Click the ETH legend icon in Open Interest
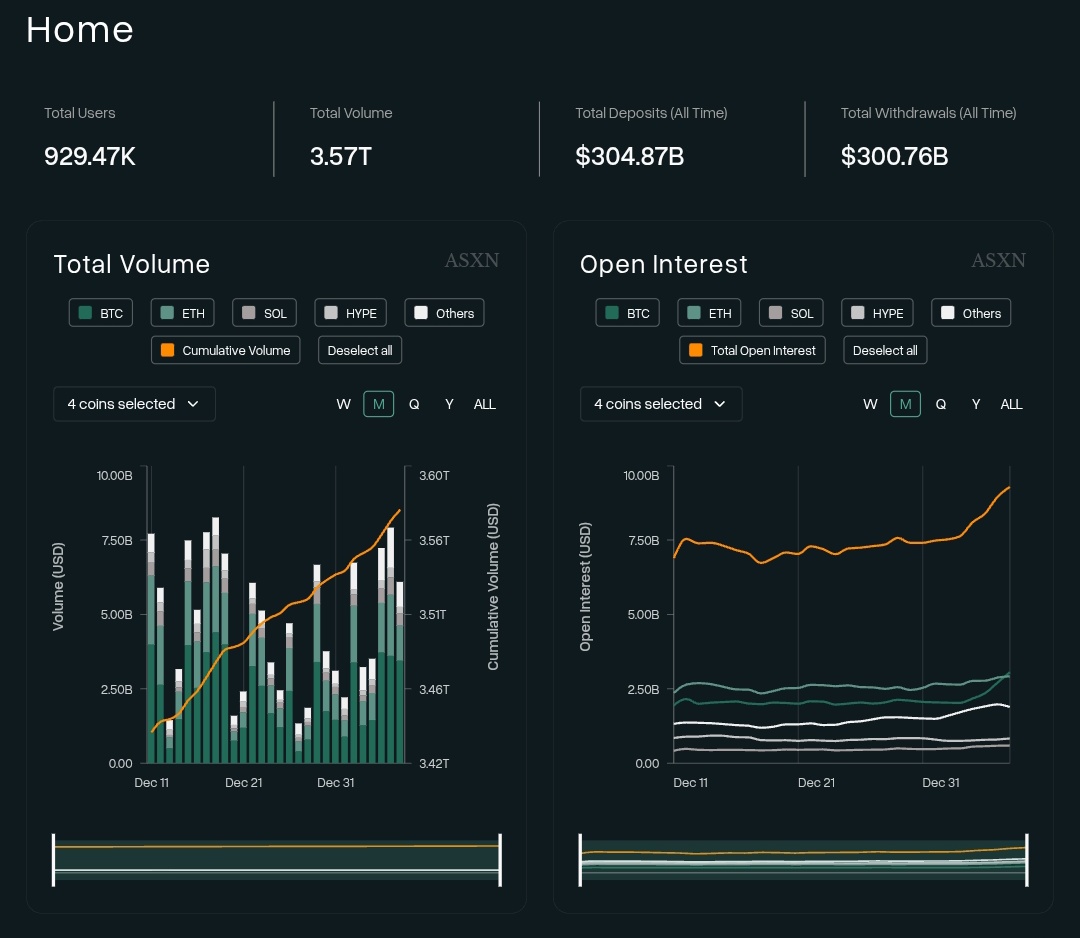The image size is (1080, 938). coord(694,313)
